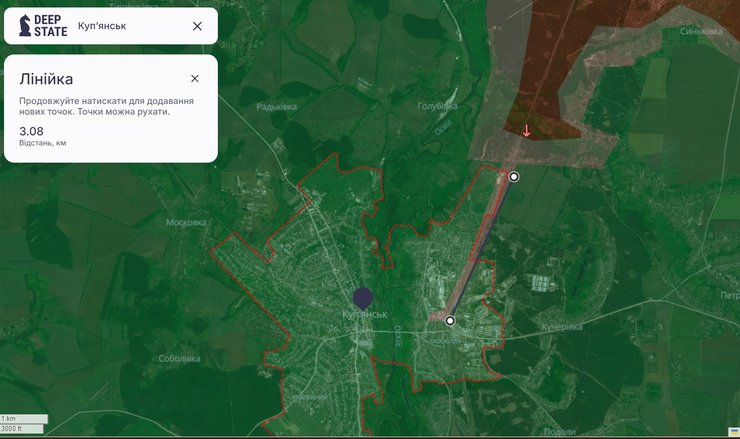The image size is (740, 439).
Task: Click the Кучерівка village label
Action: [x=562, y=327]
